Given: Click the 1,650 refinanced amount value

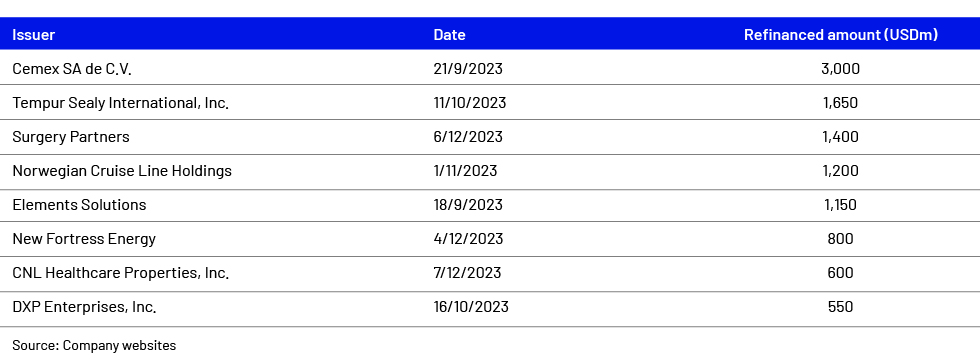Looking at the screenshot, I should (841, 102).
